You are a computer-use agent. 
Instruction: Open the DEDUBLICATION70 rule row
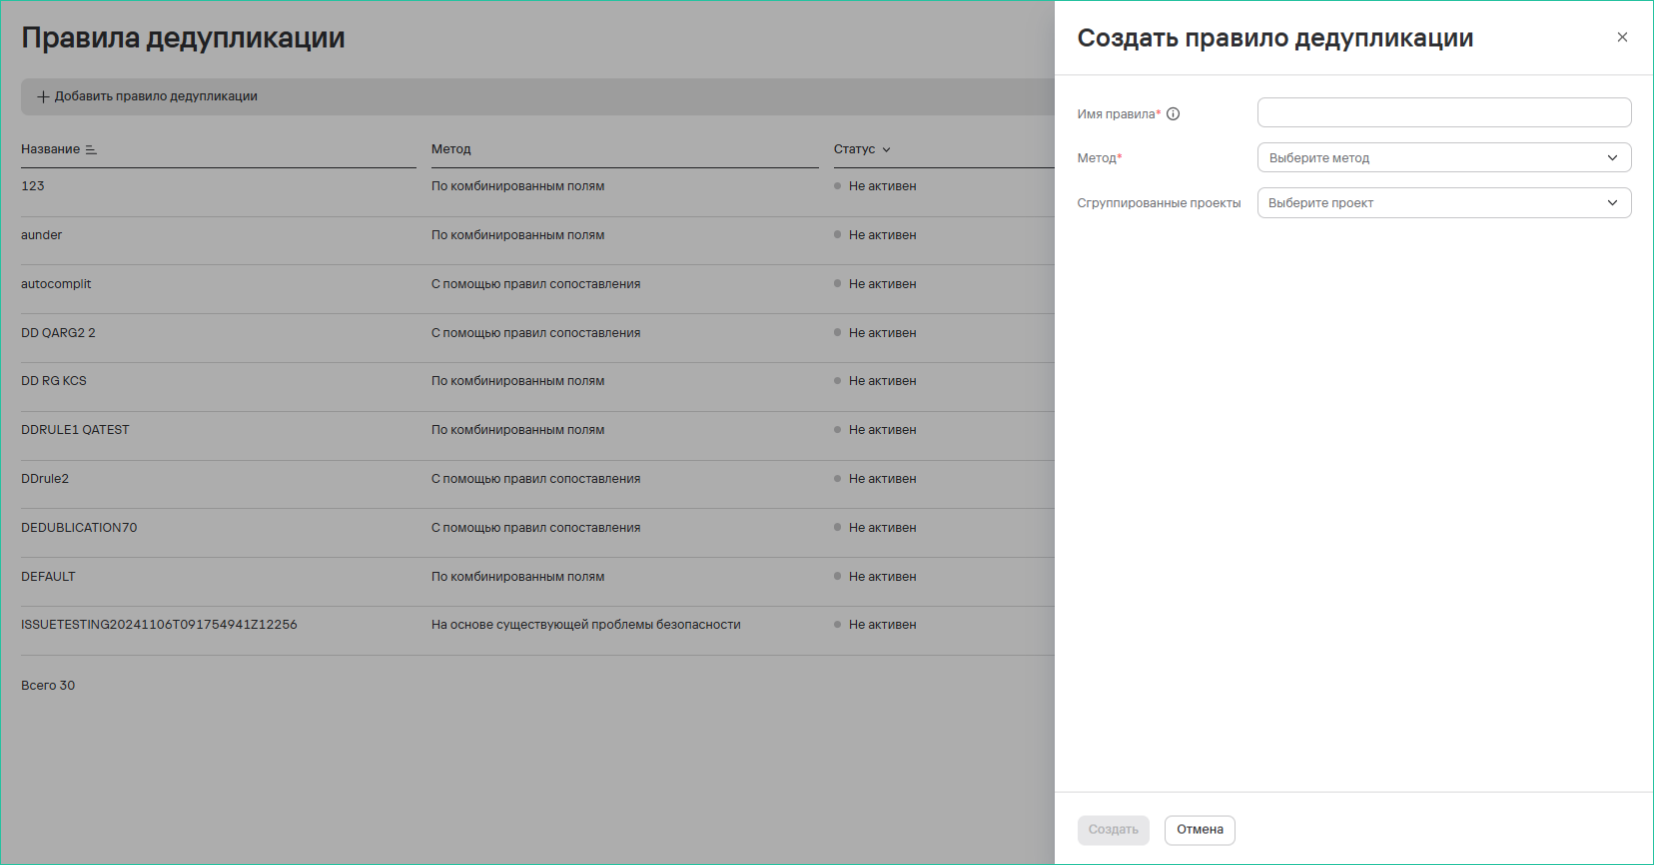[x=79, y=528]
